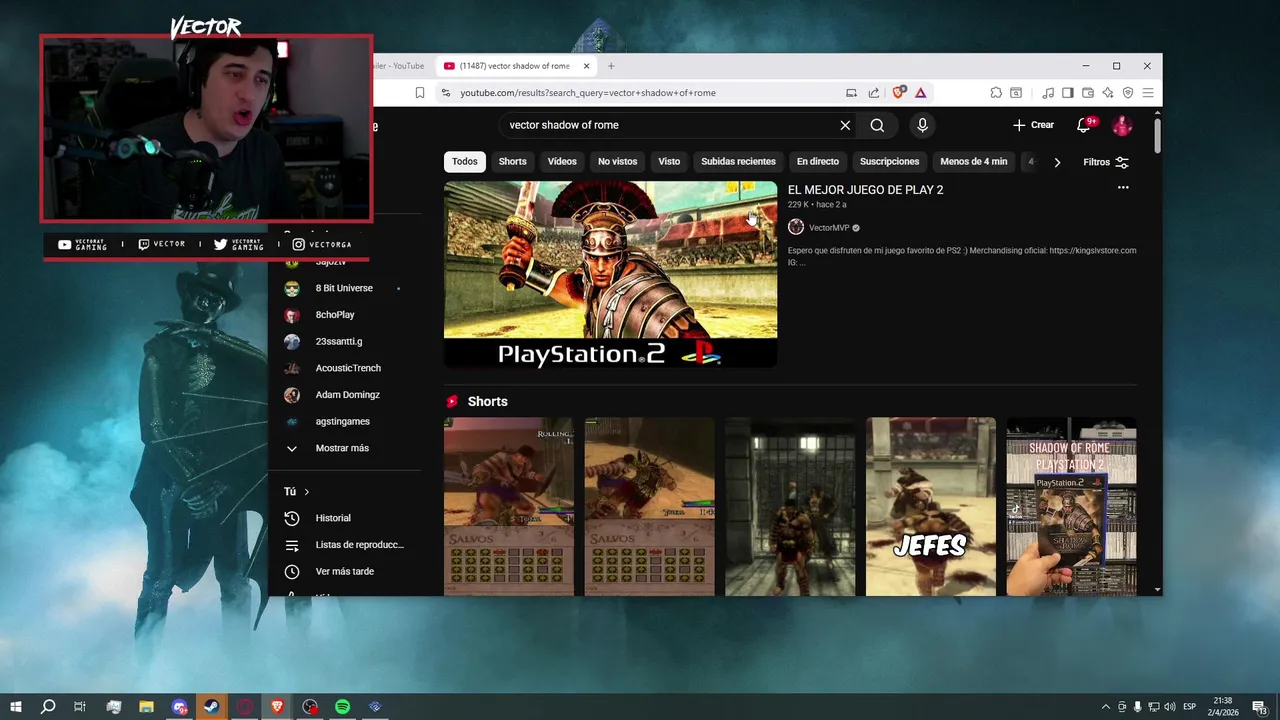Open the Brave Wallet icon
This screenshot has height=720, width=1280.
pyautogui.click(x=1088, y=93)
